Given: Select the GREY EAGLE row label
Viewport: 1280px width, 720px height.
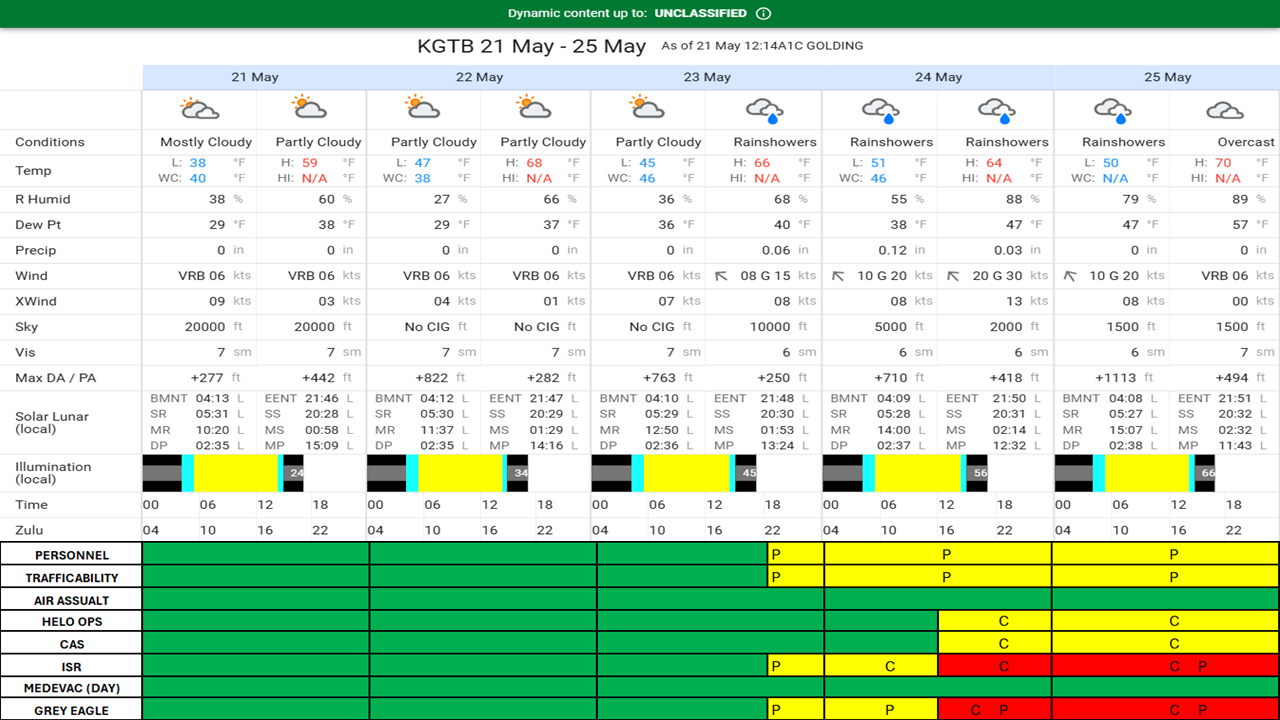Looking at the screenshot, I should click(72, 711).
